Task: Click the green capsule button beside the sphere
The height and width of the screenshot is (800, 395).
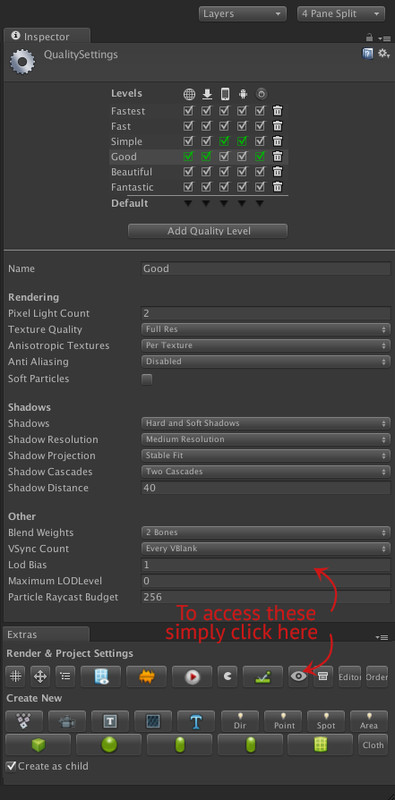Action: 180,745
